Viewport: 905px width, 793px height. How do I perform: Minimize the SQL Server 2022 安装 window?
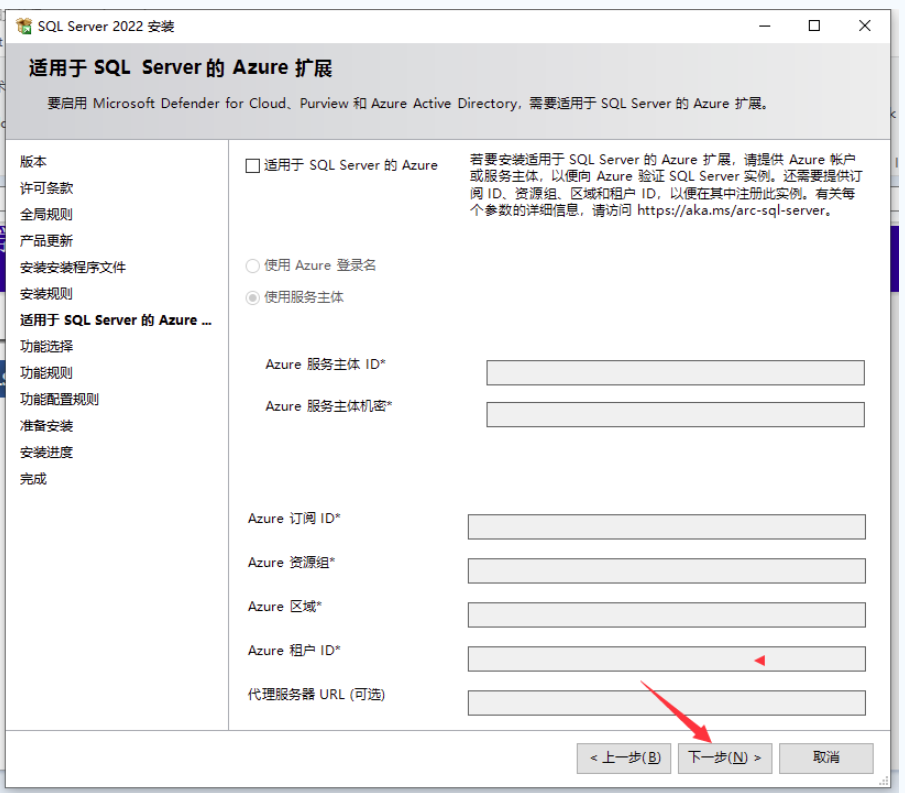point(765,26)
